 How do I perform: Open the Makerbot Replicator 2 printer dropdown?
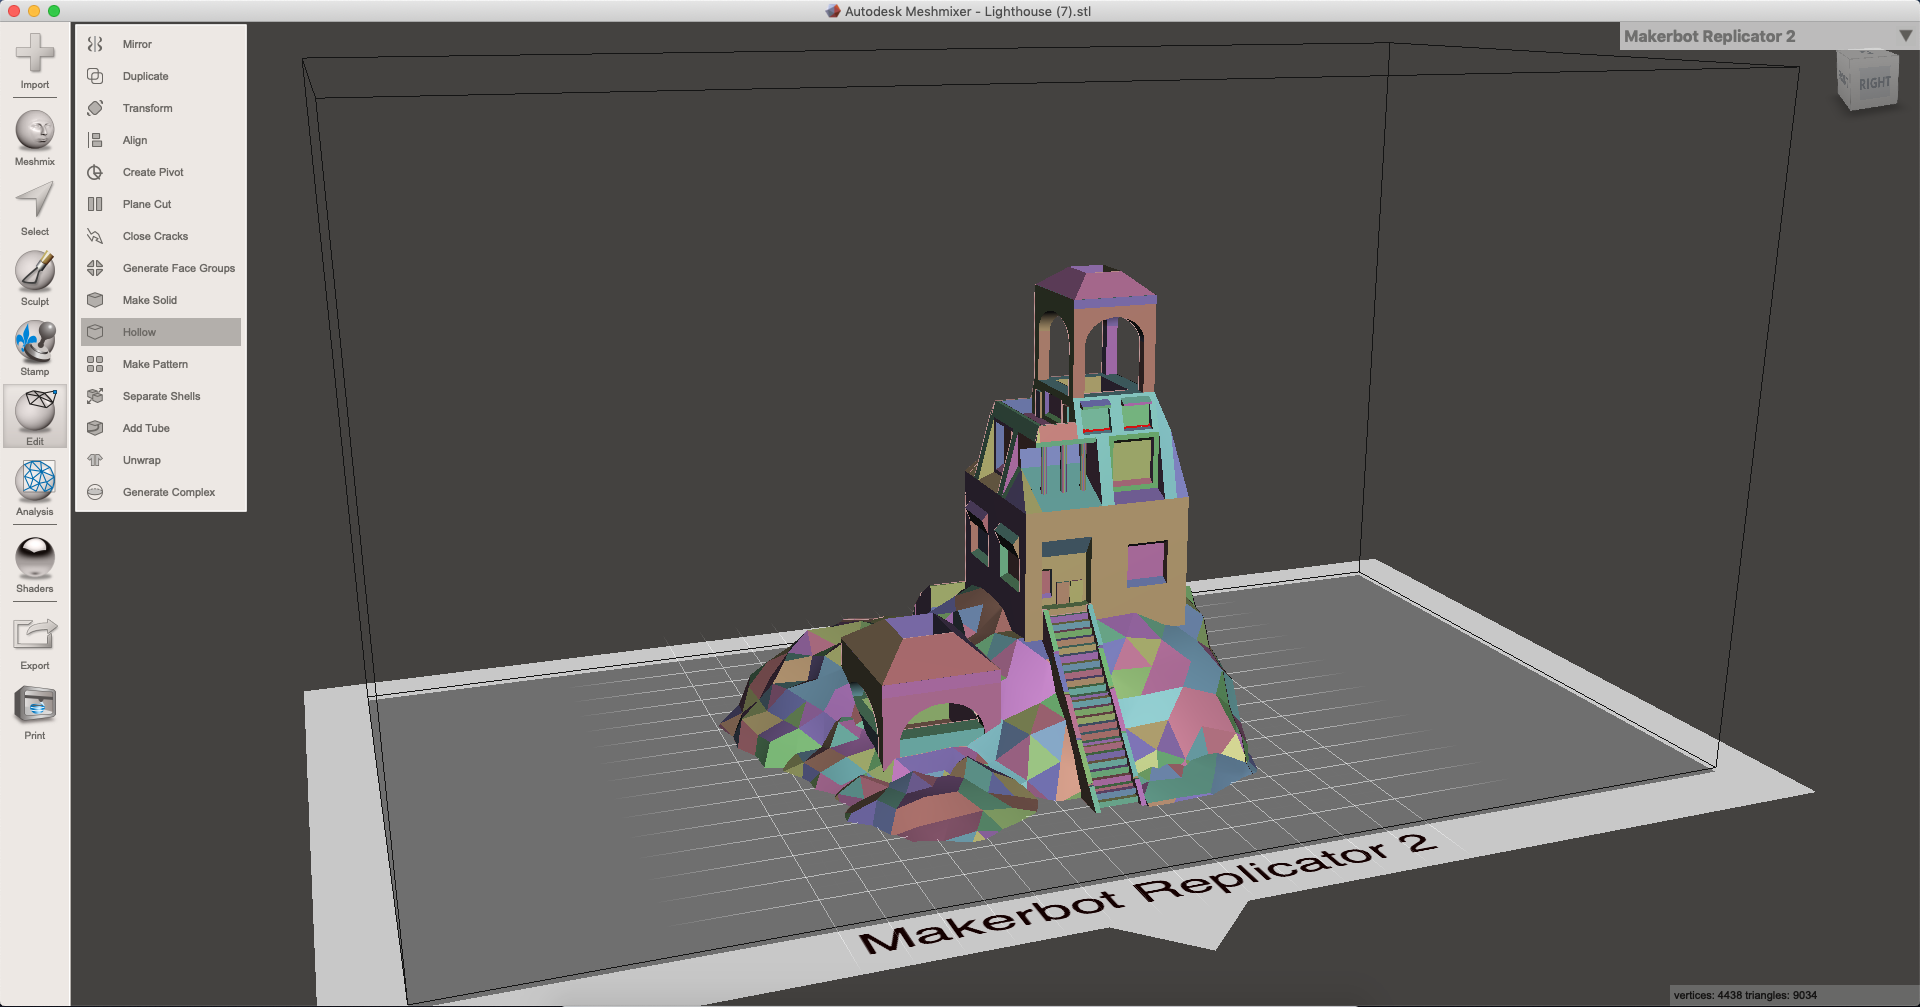tap(1768, 36)
